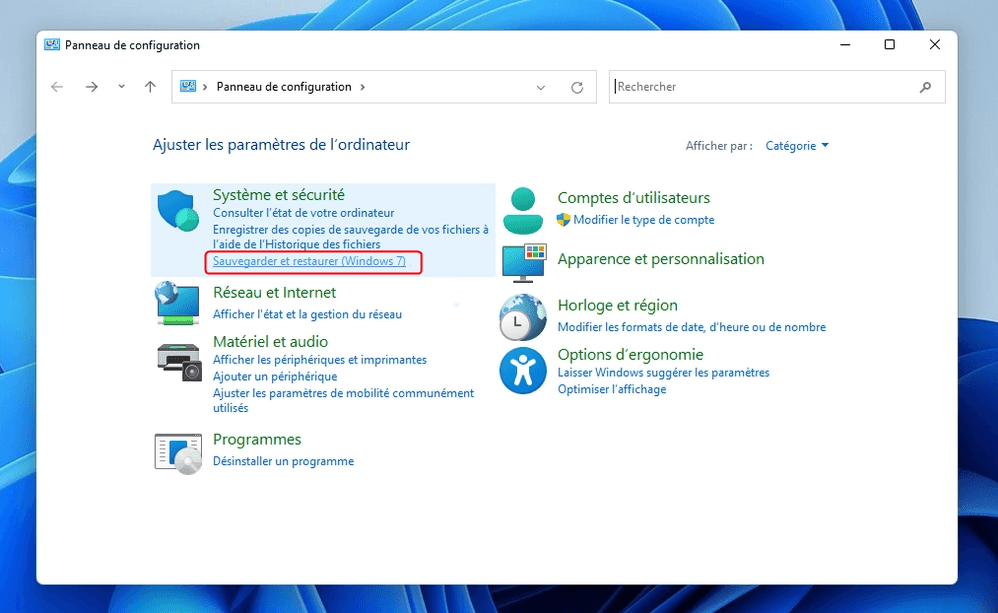
Task: Click Afficher l'état et la gestion du réseau
Action: (307, 314)
